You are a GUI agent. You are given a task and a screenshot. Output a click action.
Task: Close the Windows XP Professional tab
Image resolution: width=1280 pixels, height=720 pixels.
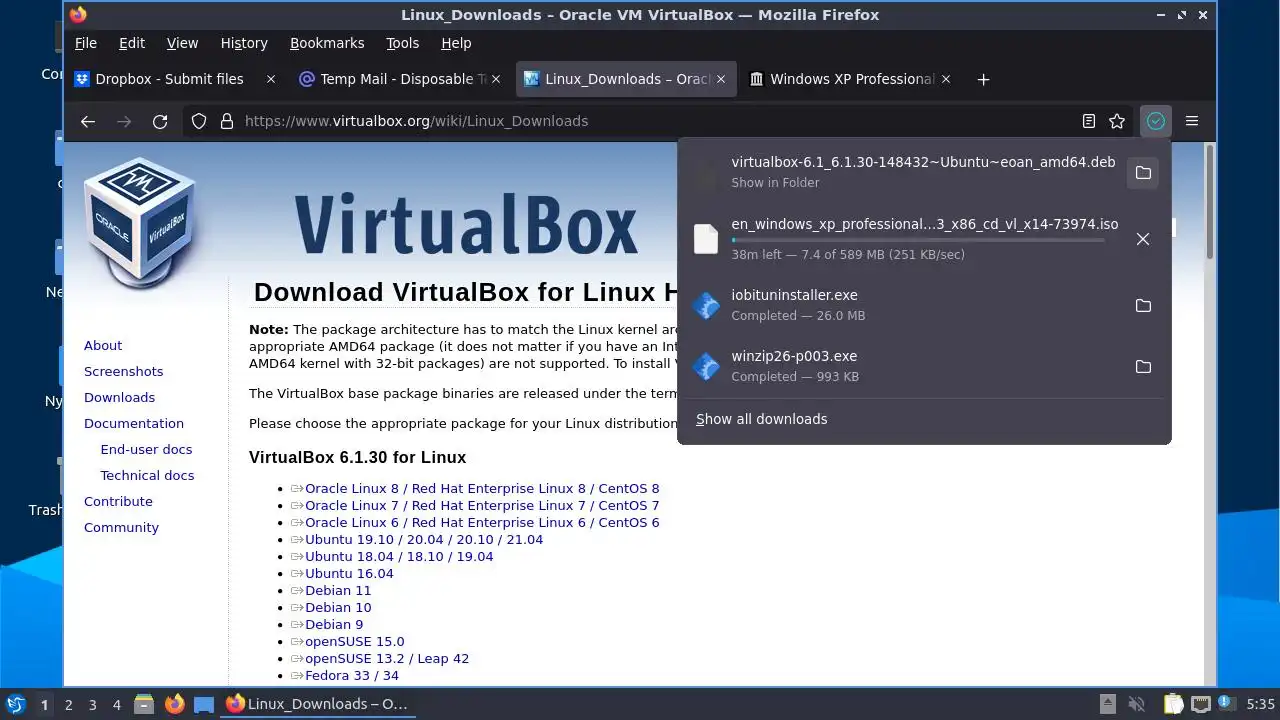(x=946, y=79)
